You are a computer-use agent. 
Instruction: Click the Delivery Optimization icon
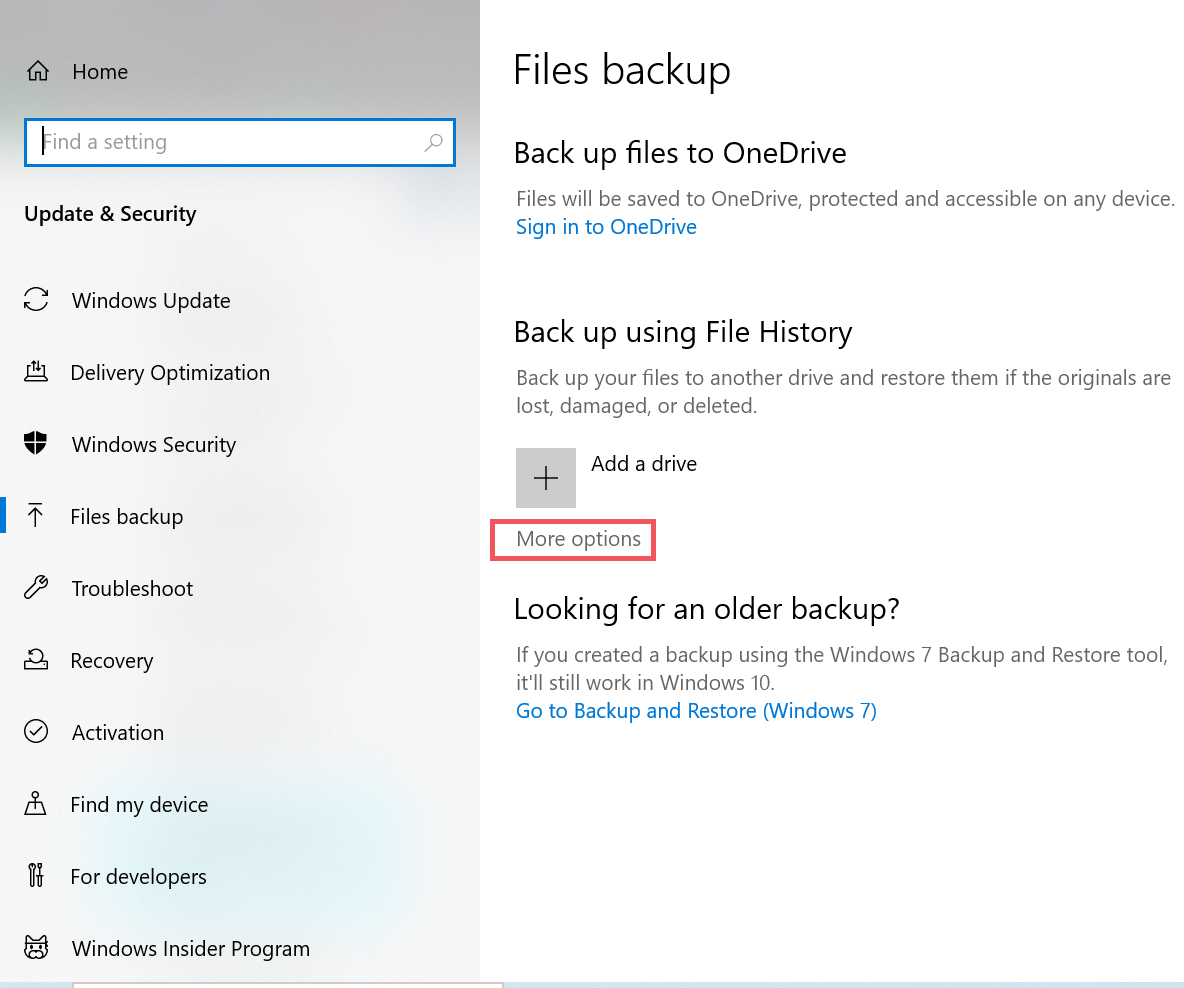pos(35,372)
